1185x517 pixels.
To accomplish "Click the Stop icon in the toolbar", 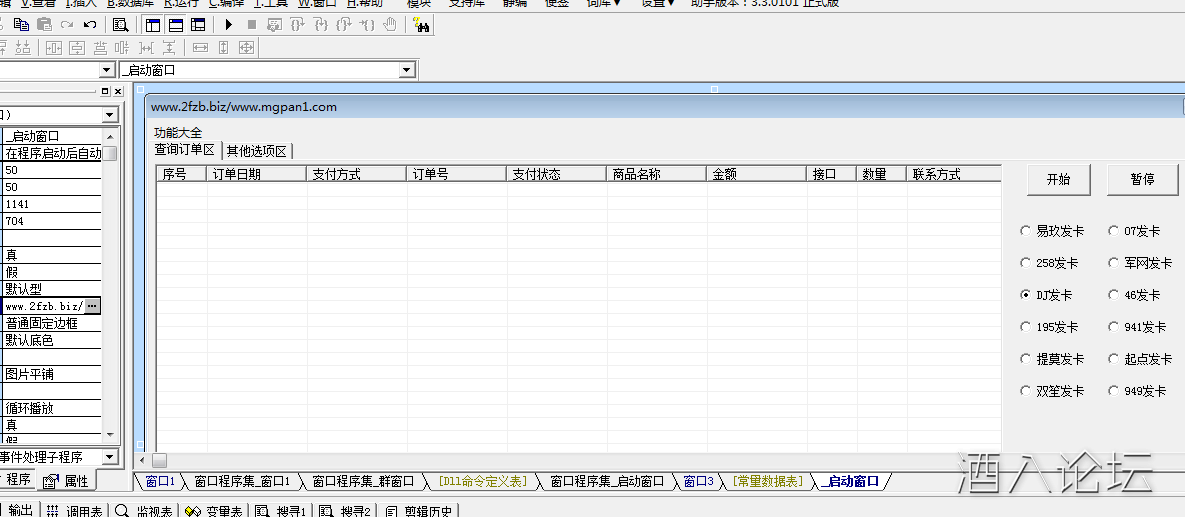I will 251,25.
